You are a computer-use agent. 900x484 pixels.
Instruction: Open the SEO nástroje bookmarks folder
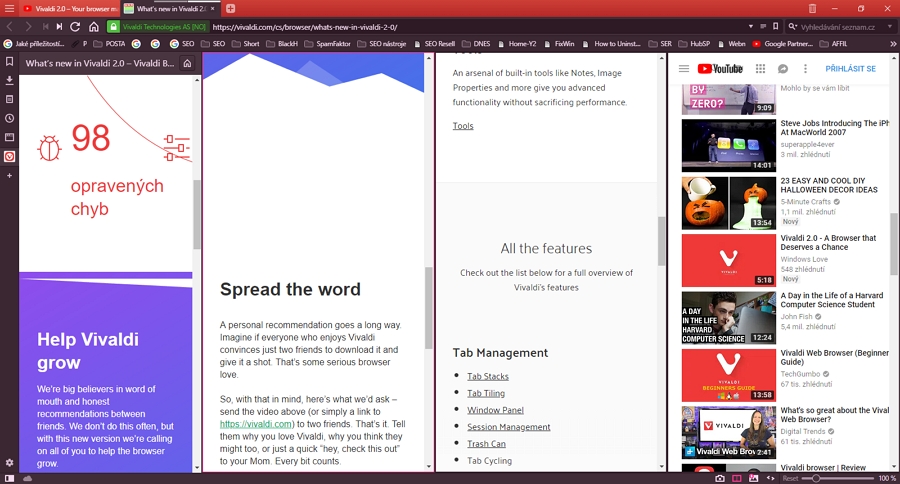[x=382, y=44]
